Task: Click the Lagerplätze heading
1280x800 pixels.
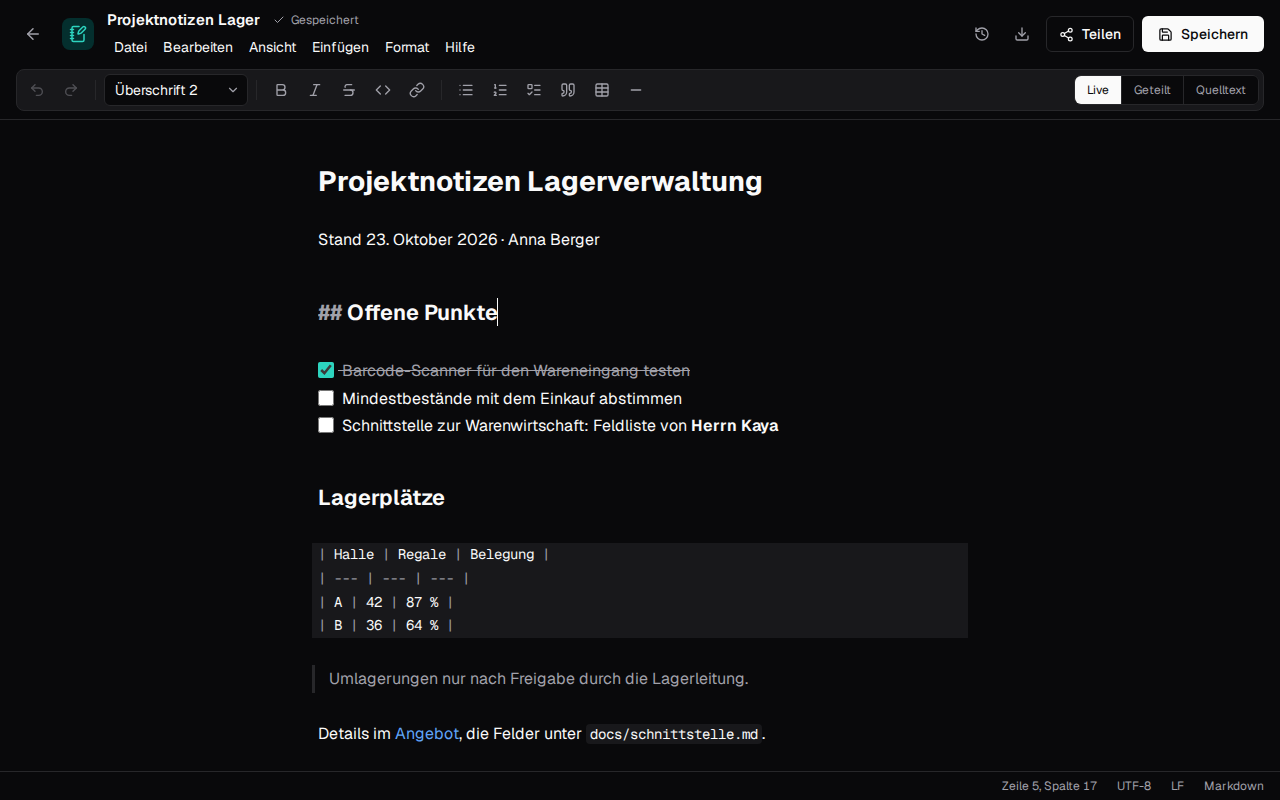Action: [381, 497]
